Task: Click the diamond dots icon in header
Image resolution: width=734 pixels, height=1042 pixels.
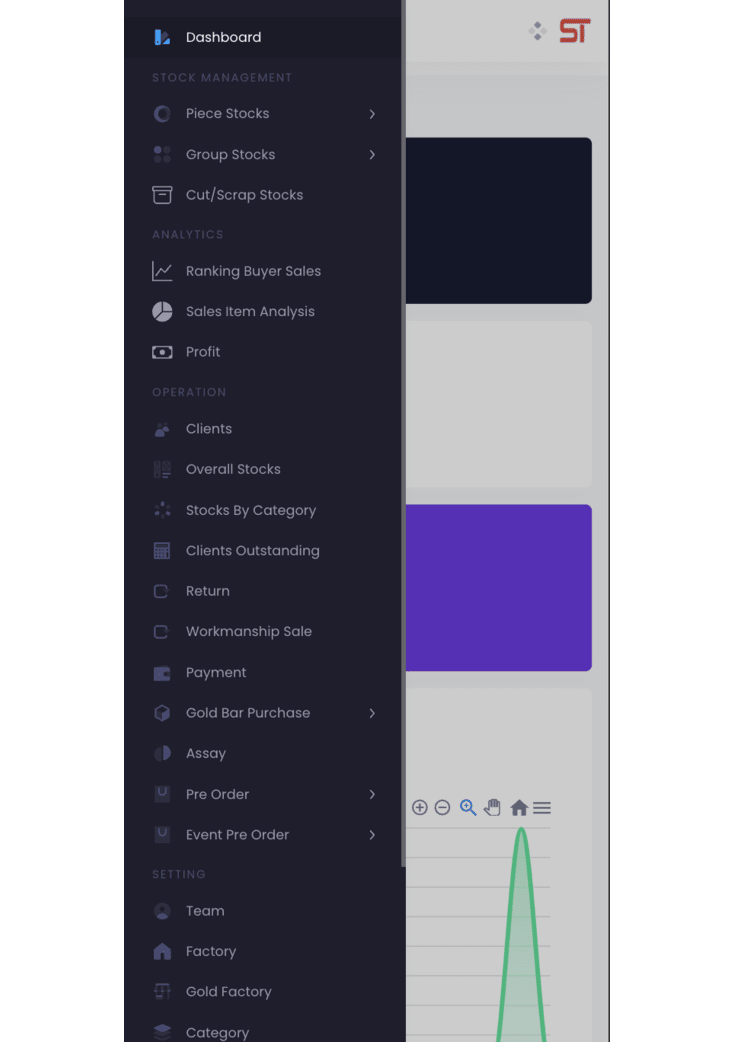Action: (538, 32)
